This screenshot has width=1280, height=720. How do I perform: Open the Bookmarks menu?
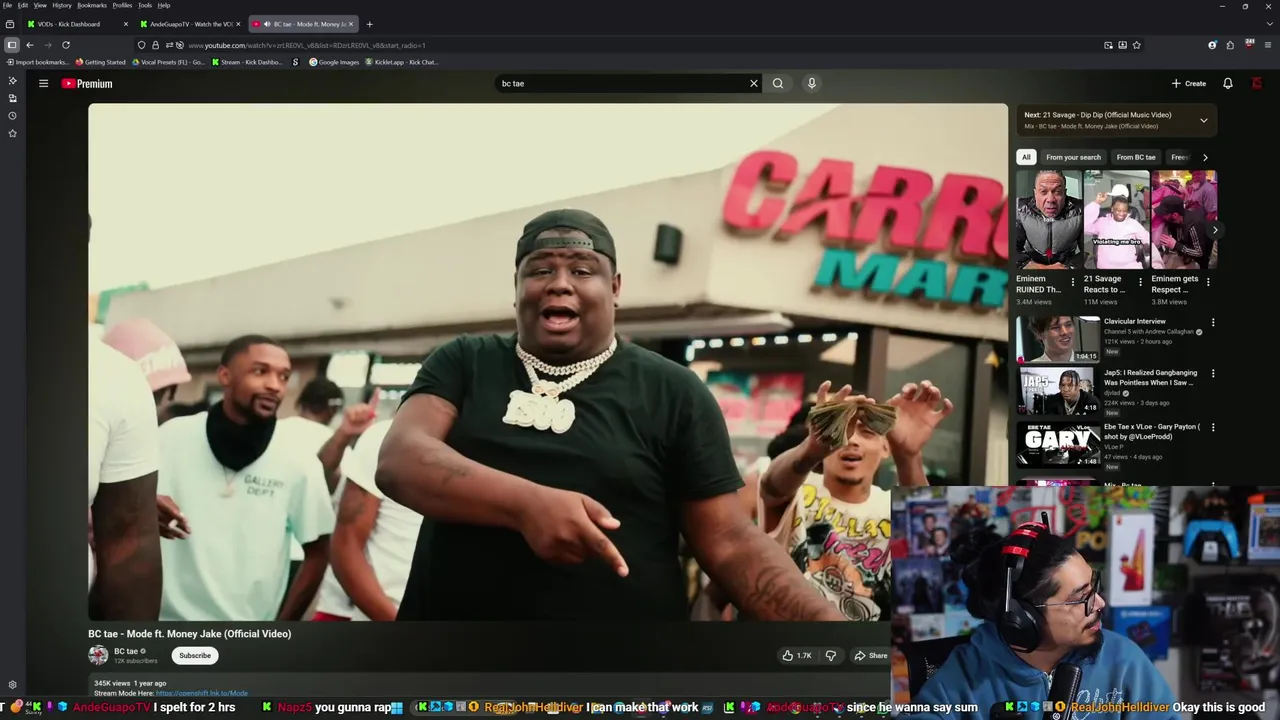click(92, 5)
